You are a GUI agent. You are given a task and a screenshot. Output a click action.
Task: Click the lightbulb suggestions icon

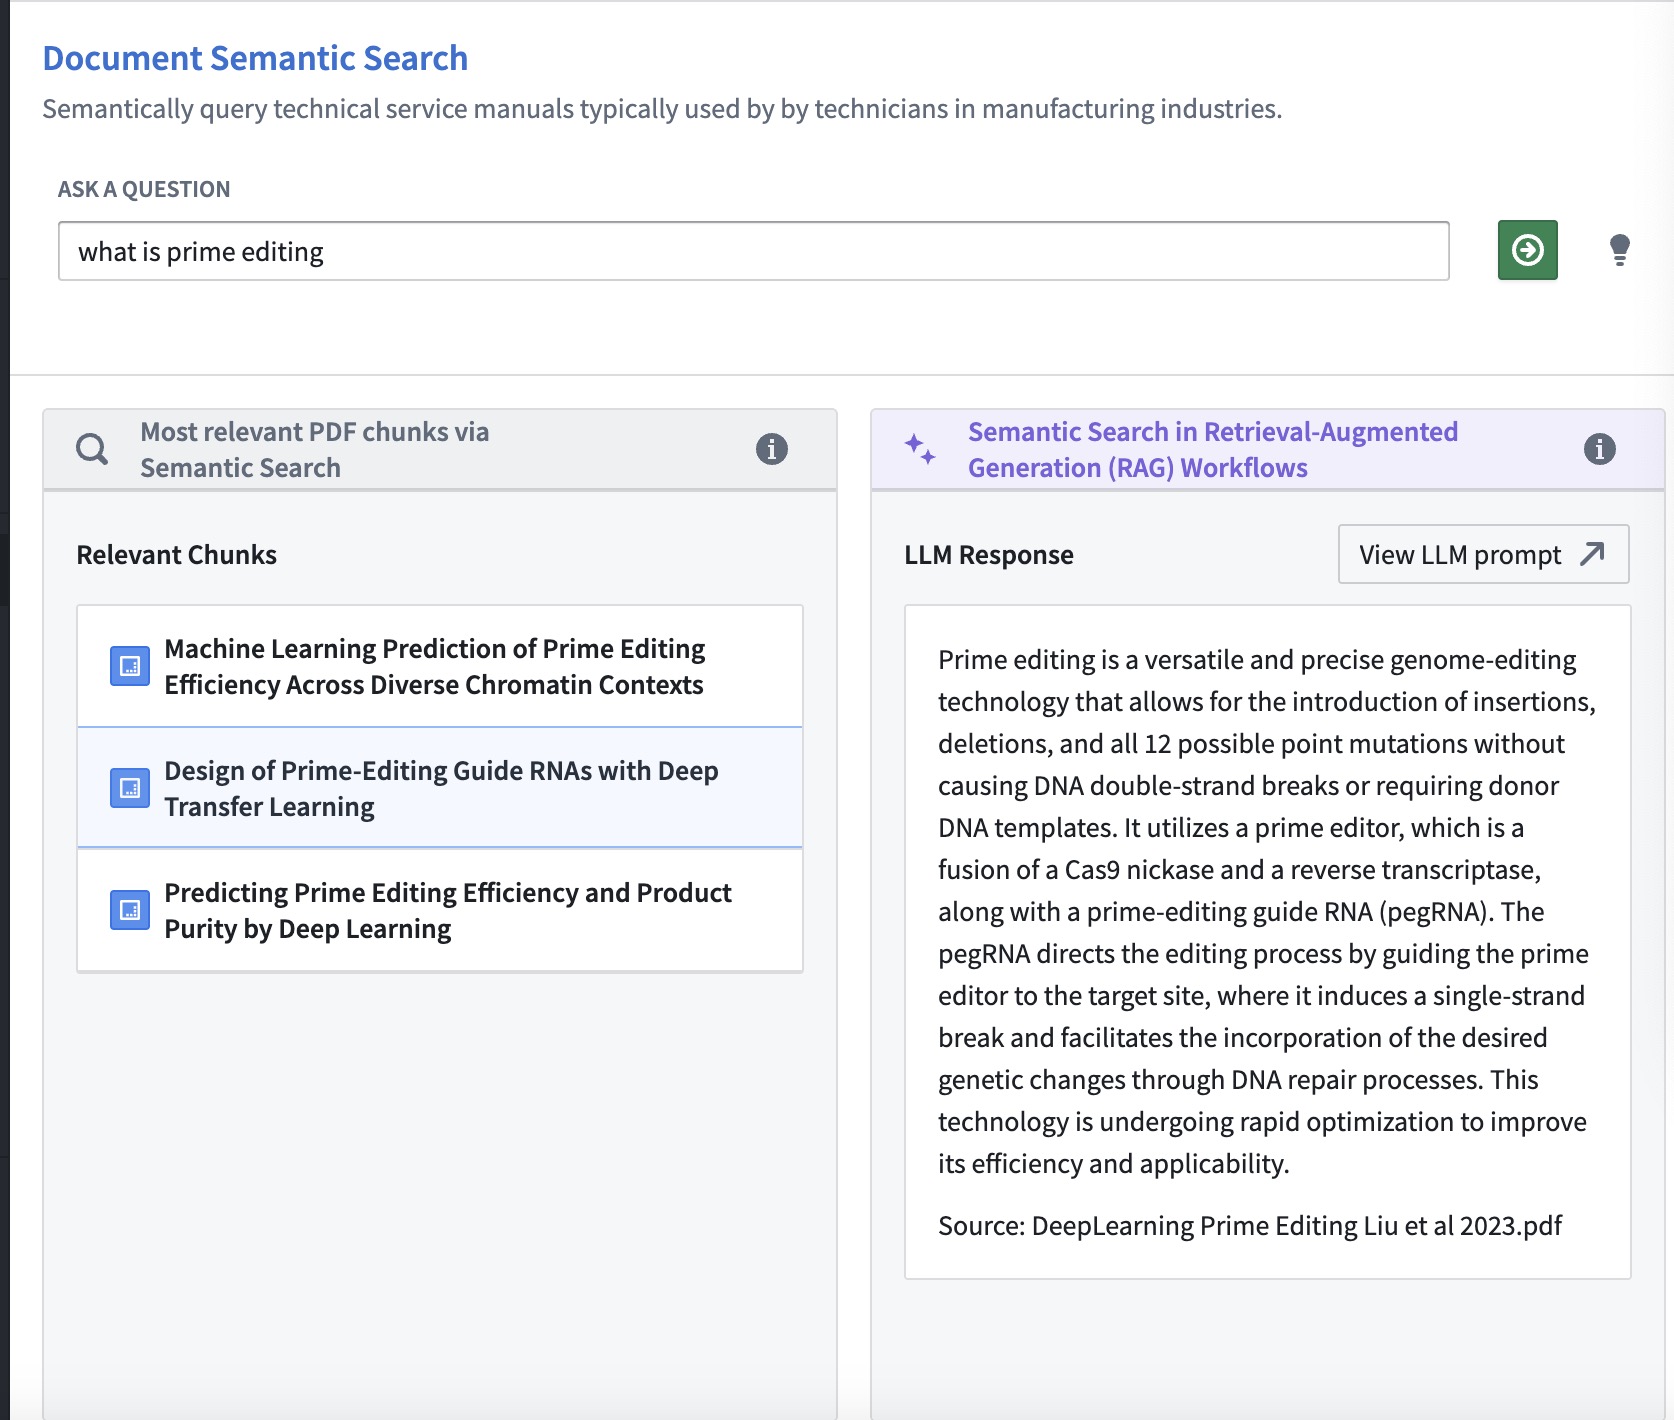tap(1620, 250)
